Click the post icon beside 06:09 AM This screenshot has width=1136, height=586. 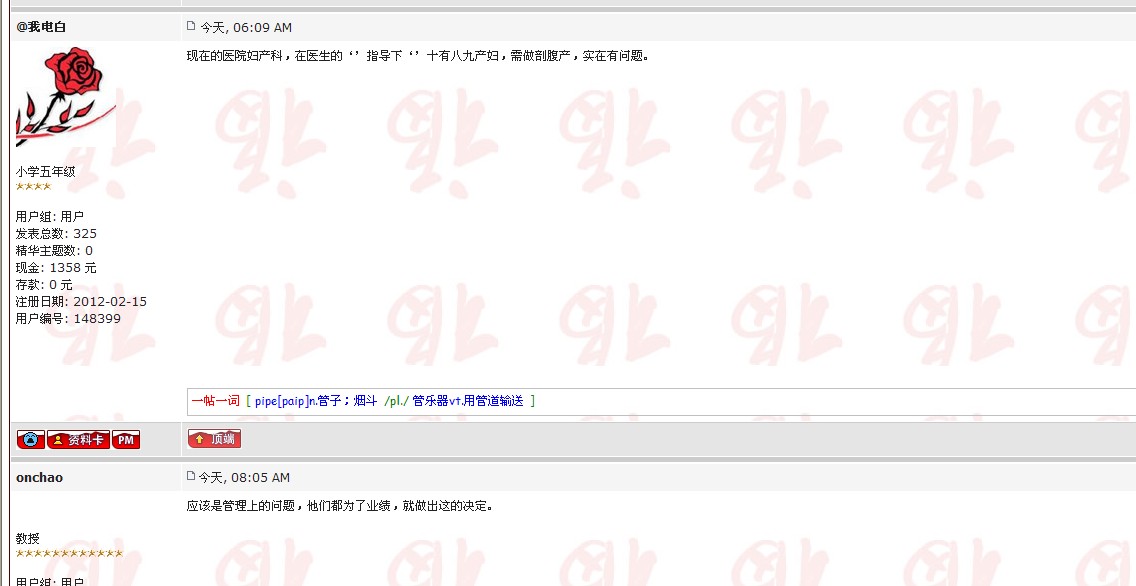tap(191, 26)
